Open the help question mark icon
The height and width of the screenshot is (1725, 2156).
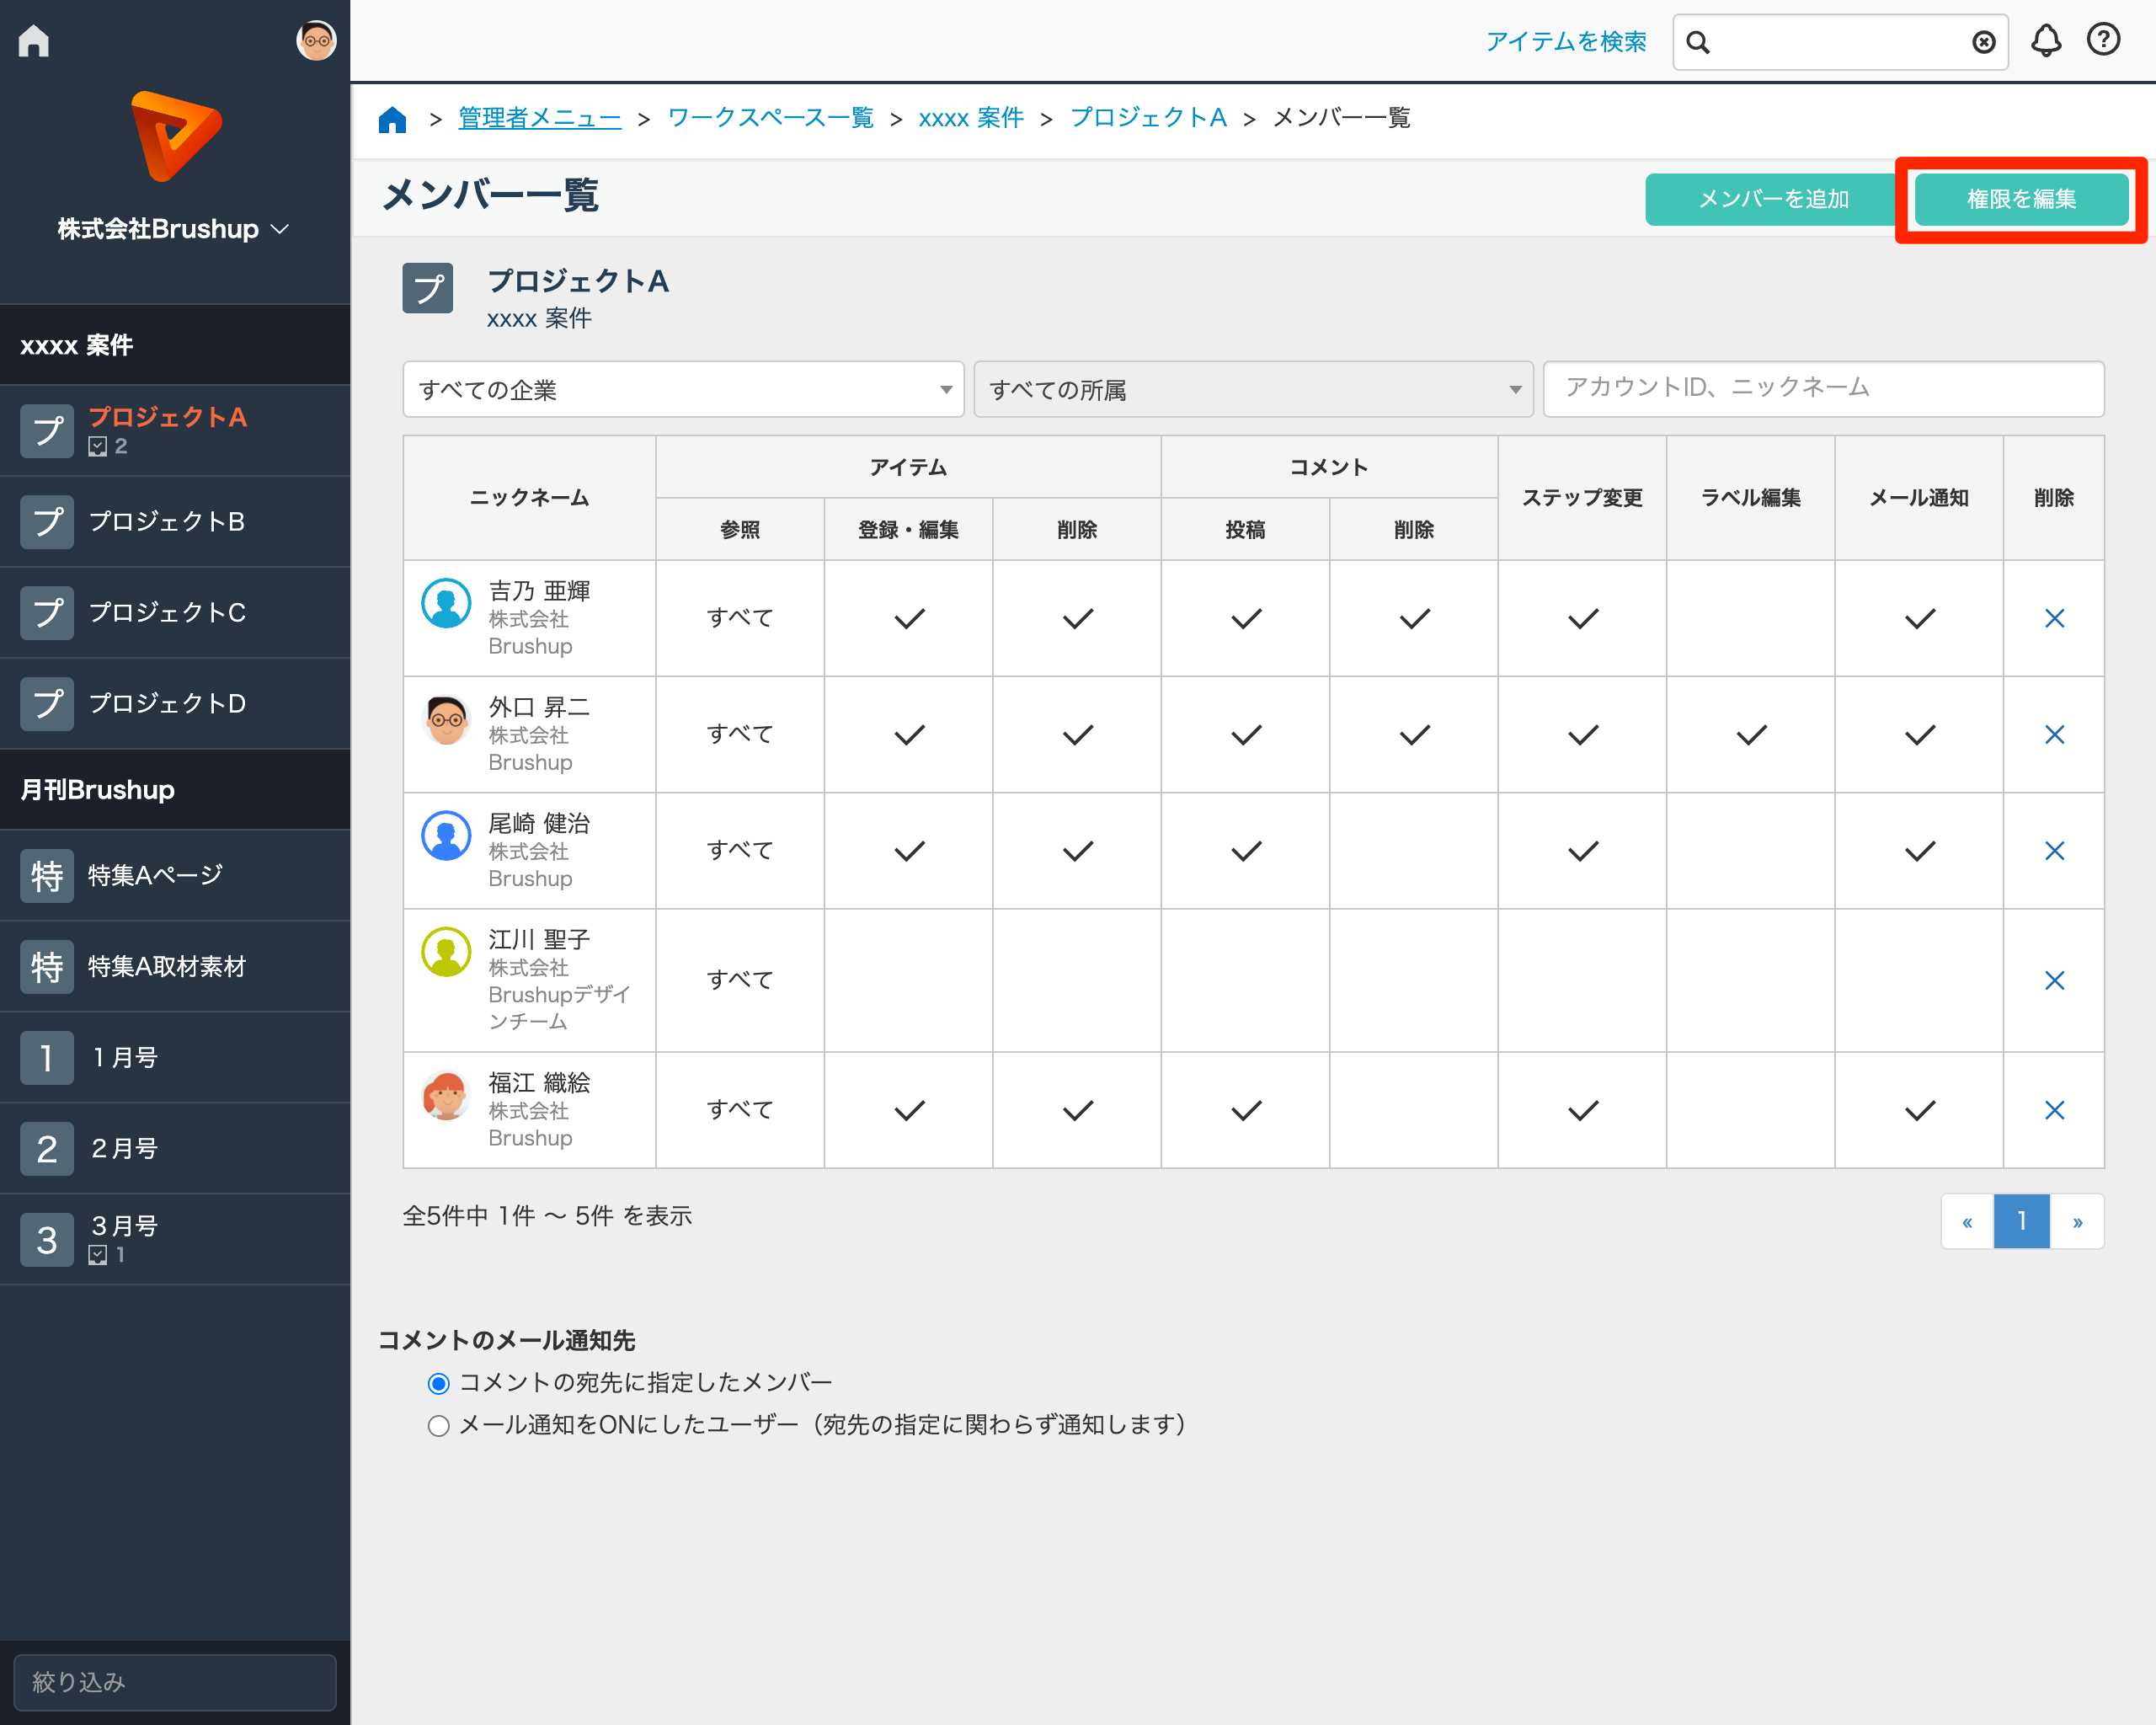coord(2102,40)
